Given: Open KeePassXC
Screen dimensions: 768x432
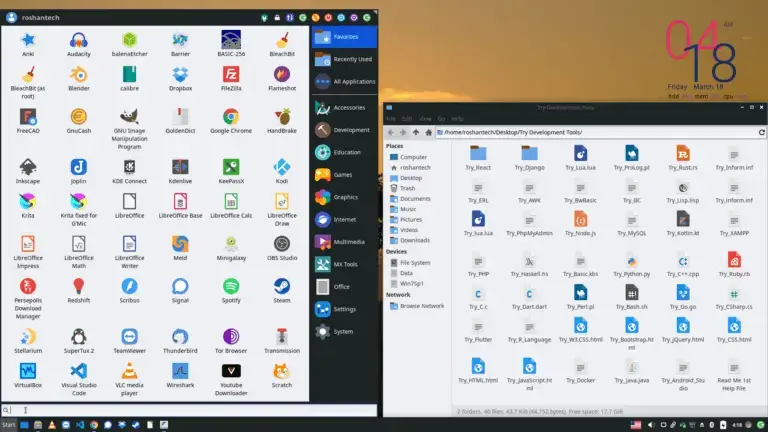Looking at the screenshot, I should (x=231, y=171).
